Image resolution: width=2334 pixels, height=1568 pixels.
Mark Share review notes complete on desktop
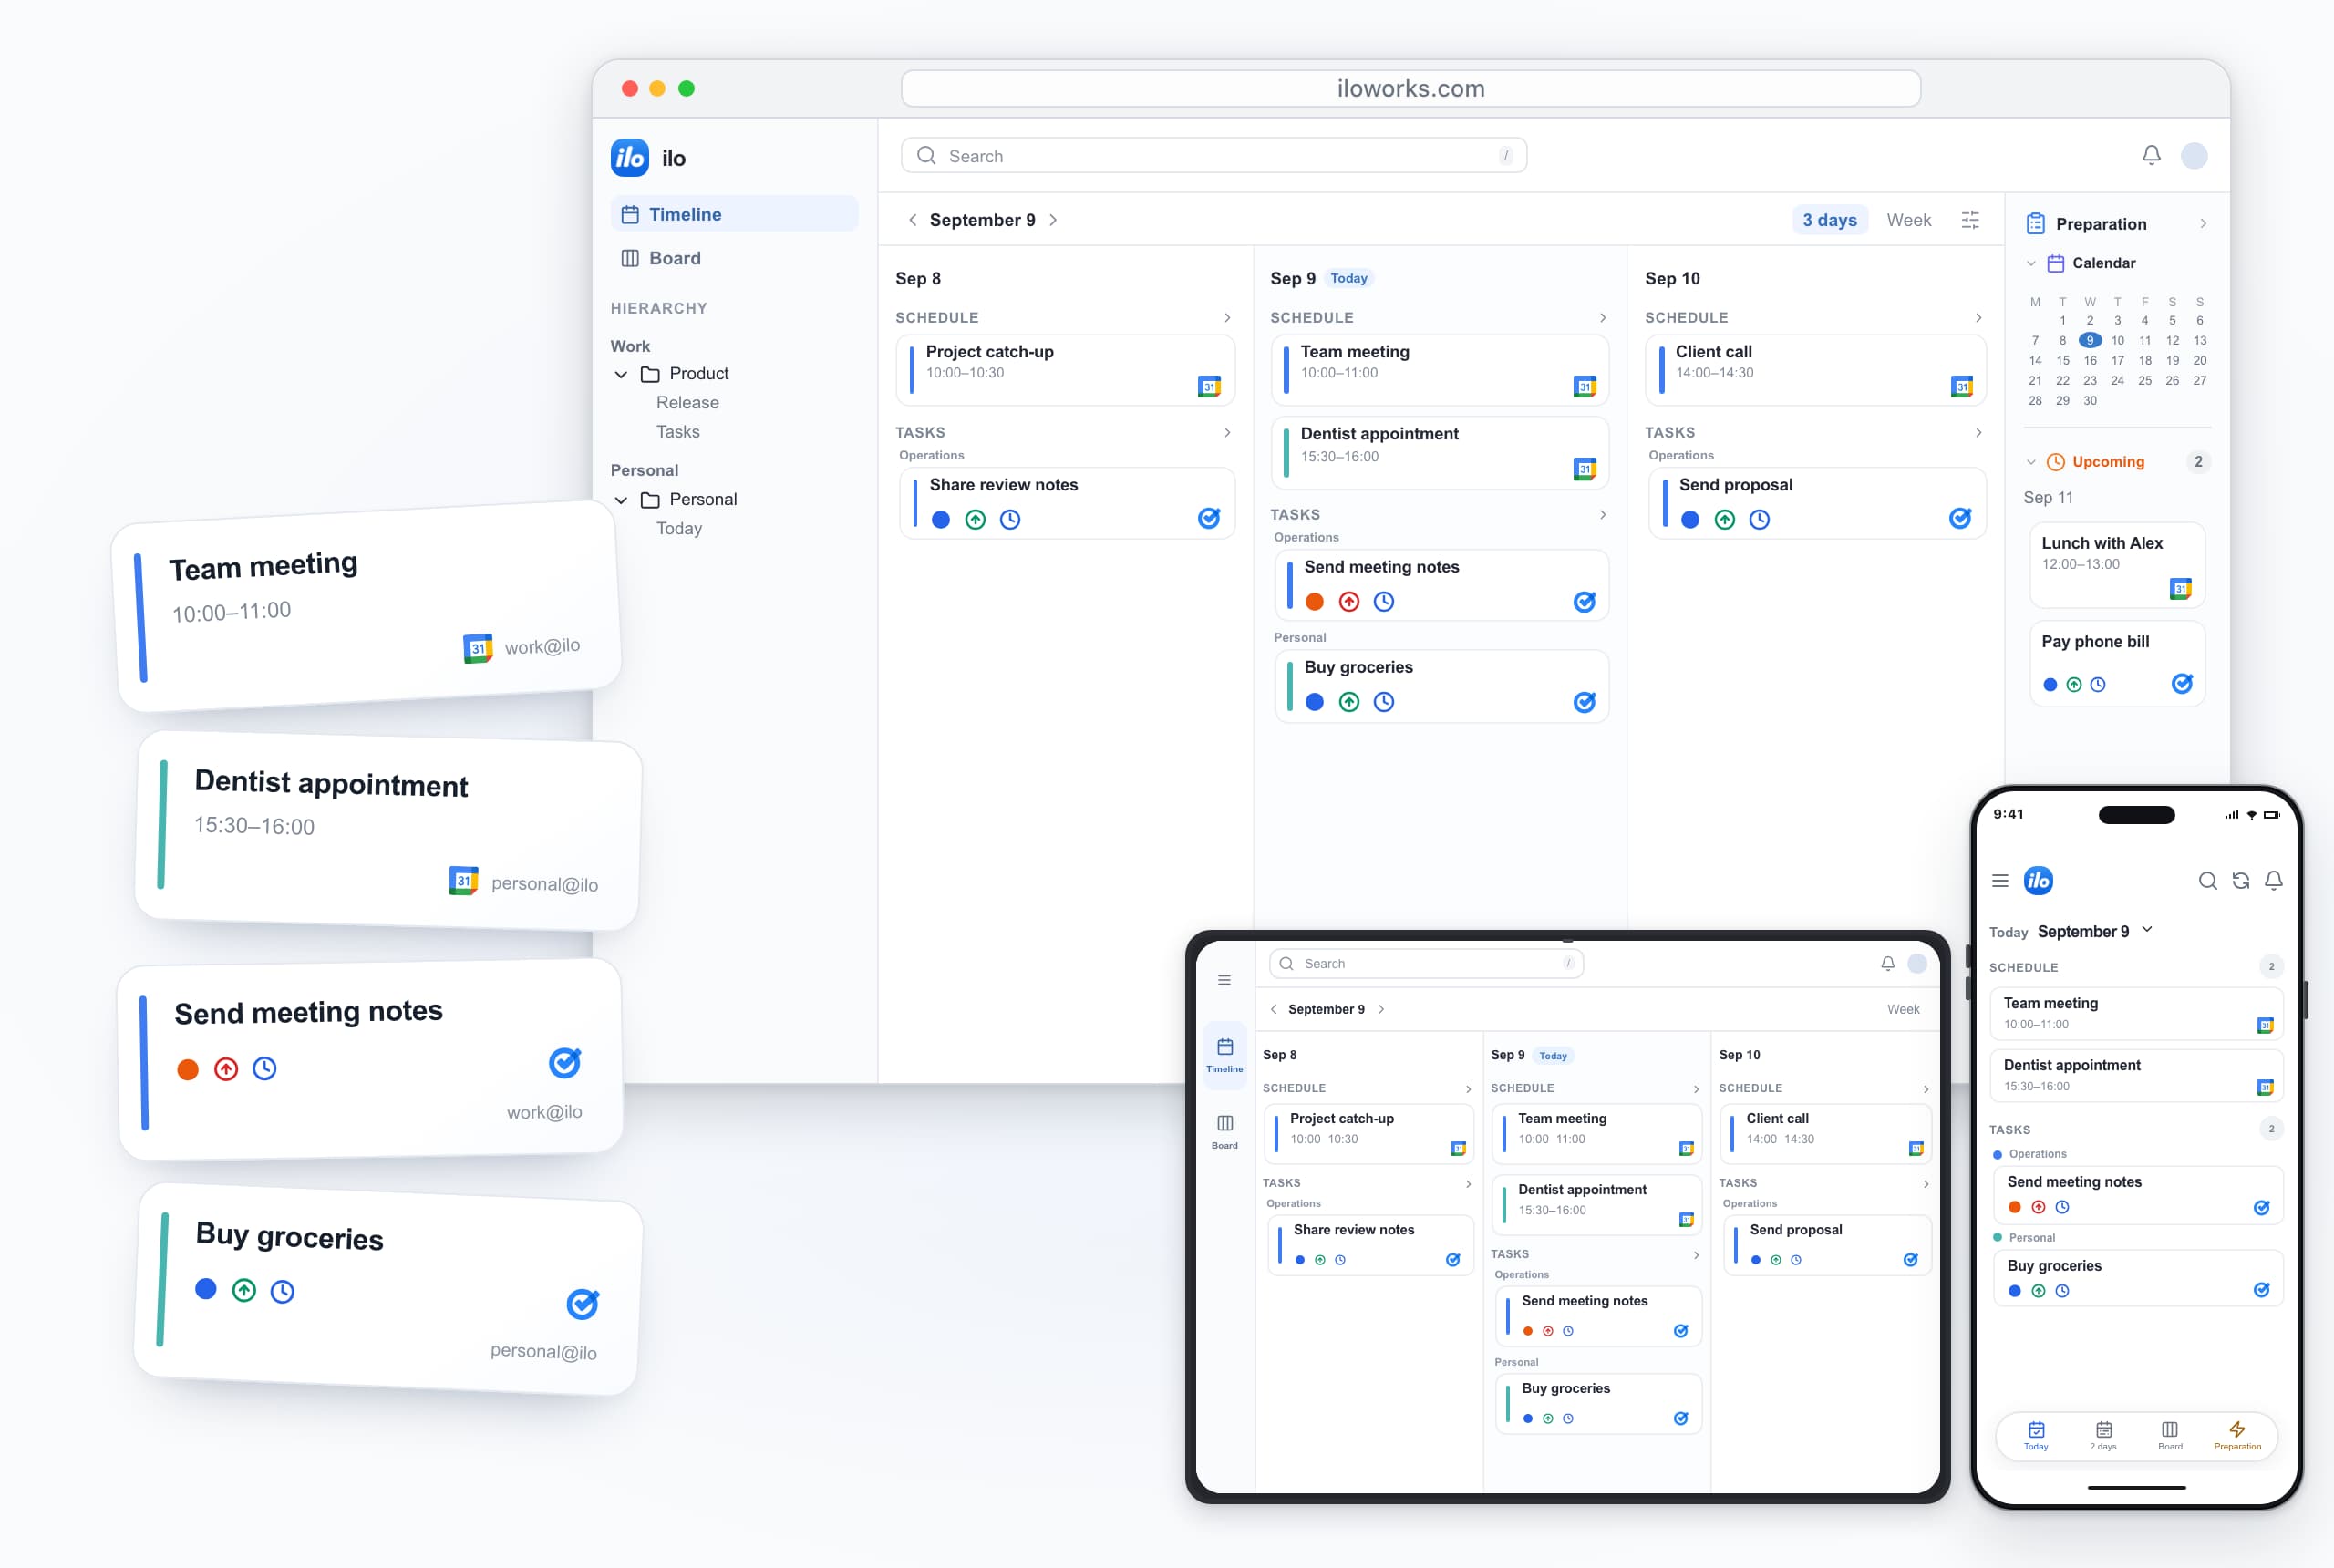1209,518
